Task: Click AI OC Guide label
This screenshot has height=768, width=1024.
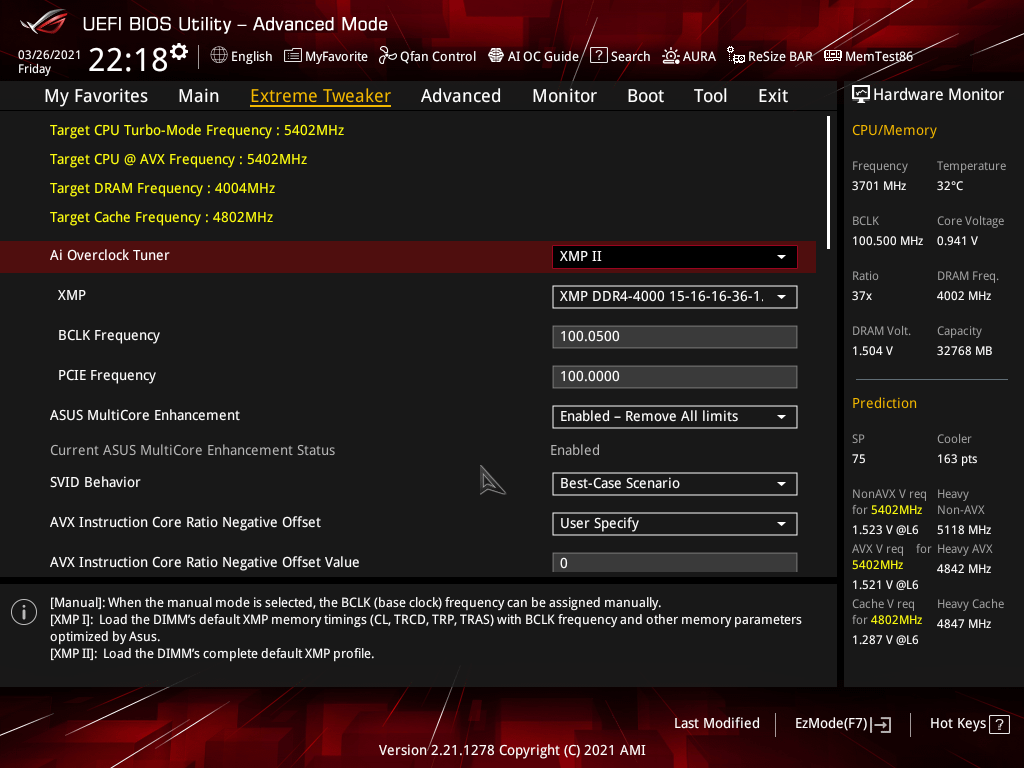Action: (543, 57)
